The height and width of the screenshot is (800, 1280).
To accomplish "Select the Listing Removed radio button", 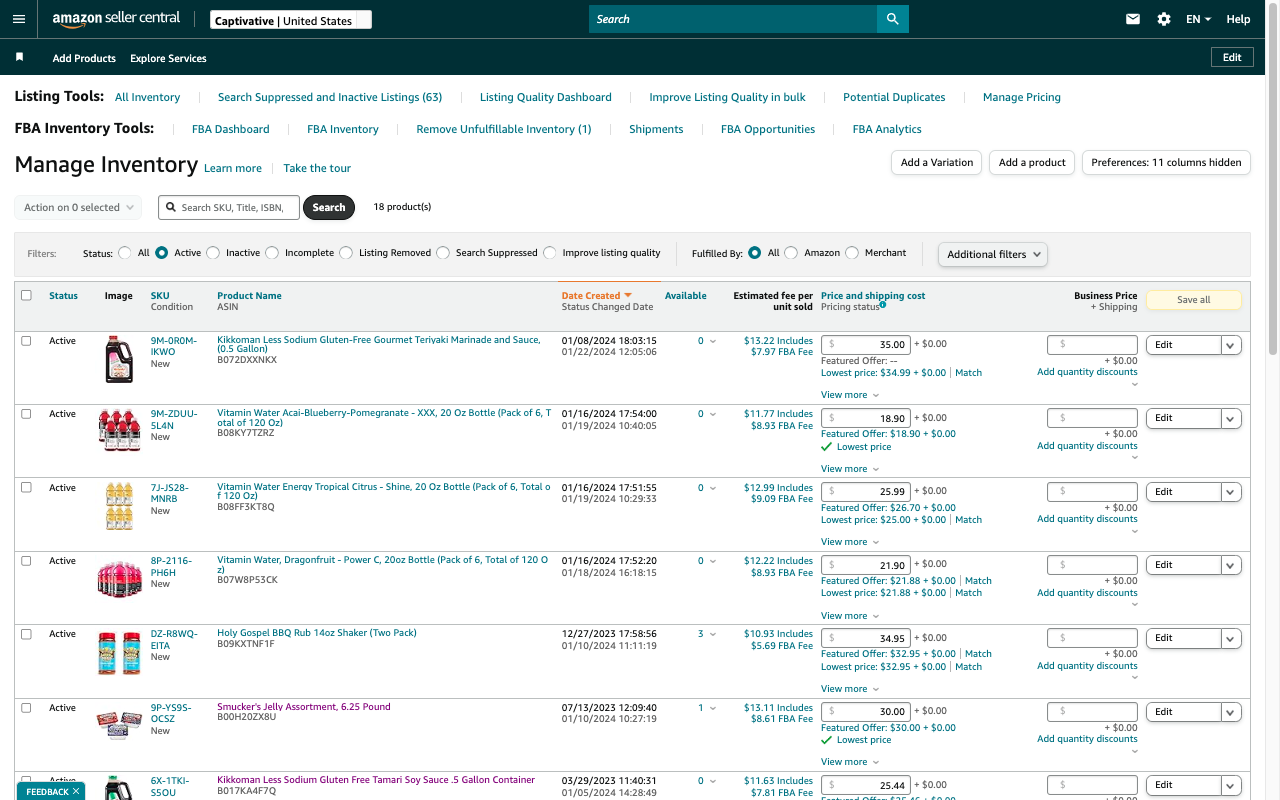I will 346,253.
